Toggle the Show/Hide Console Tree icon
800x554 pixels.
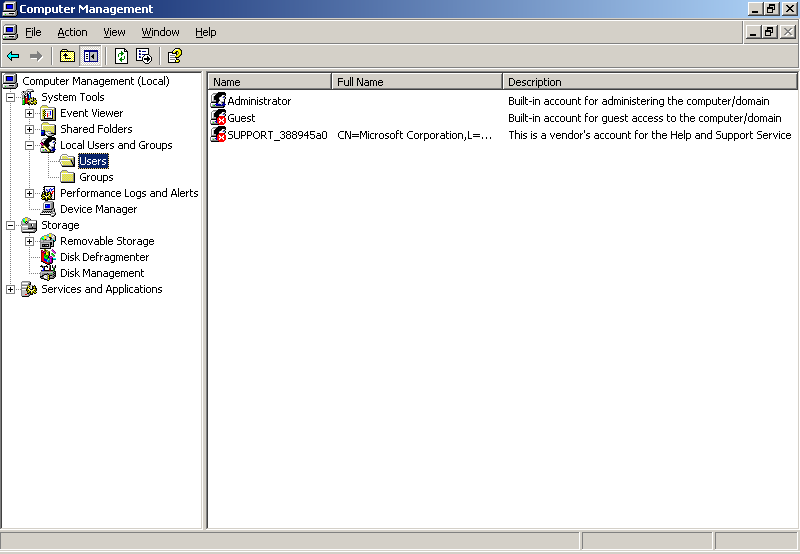pos(91,56)
